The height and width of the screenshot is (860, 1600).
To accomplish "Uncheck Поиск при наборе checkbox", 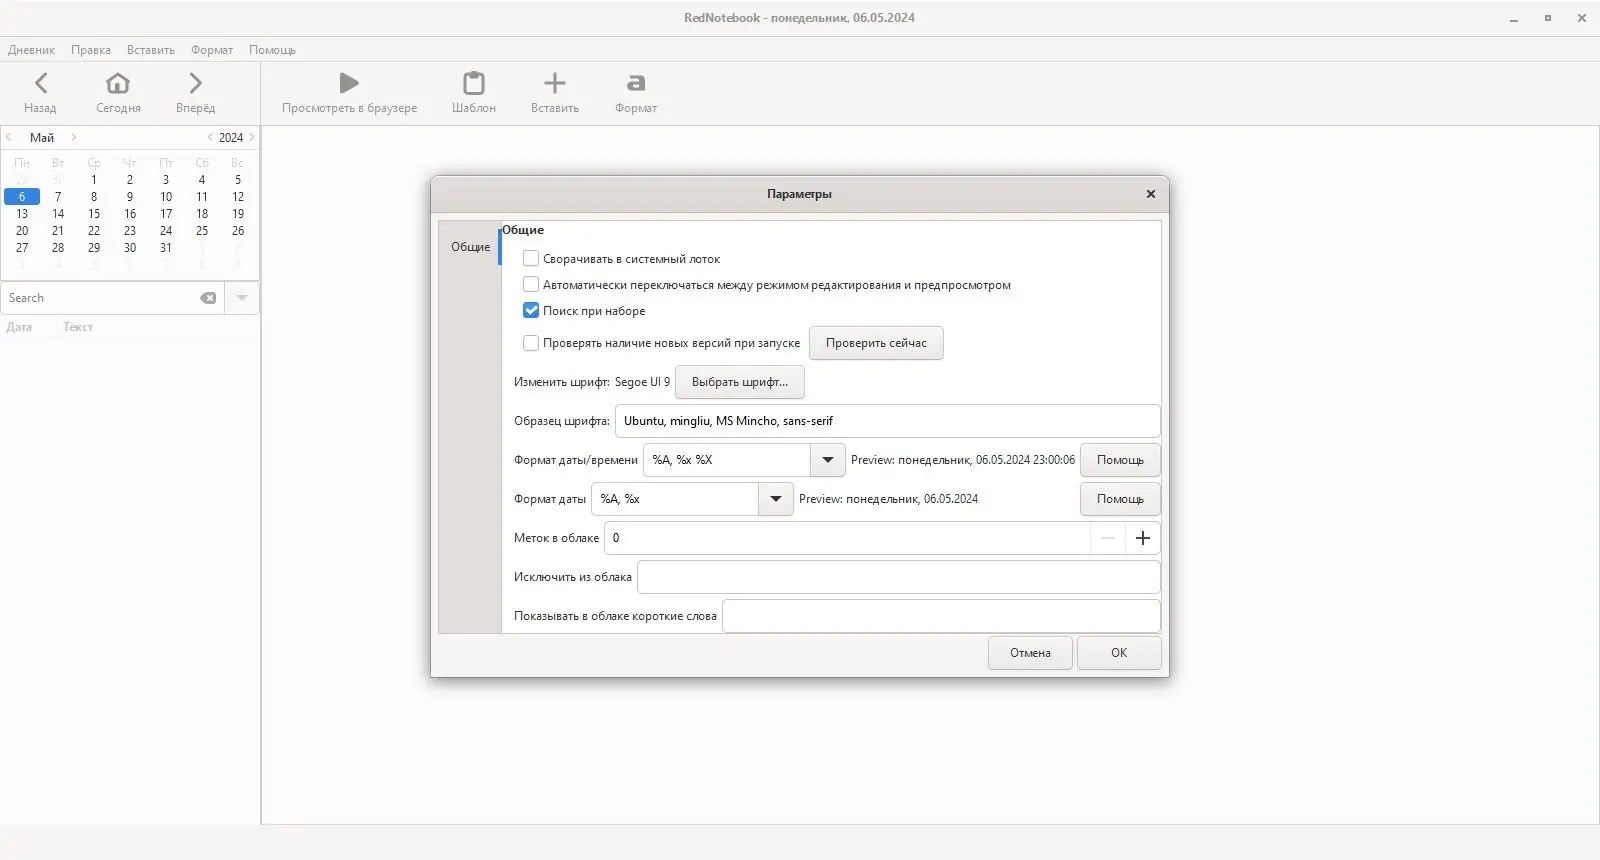I will (x=531, y=310).
